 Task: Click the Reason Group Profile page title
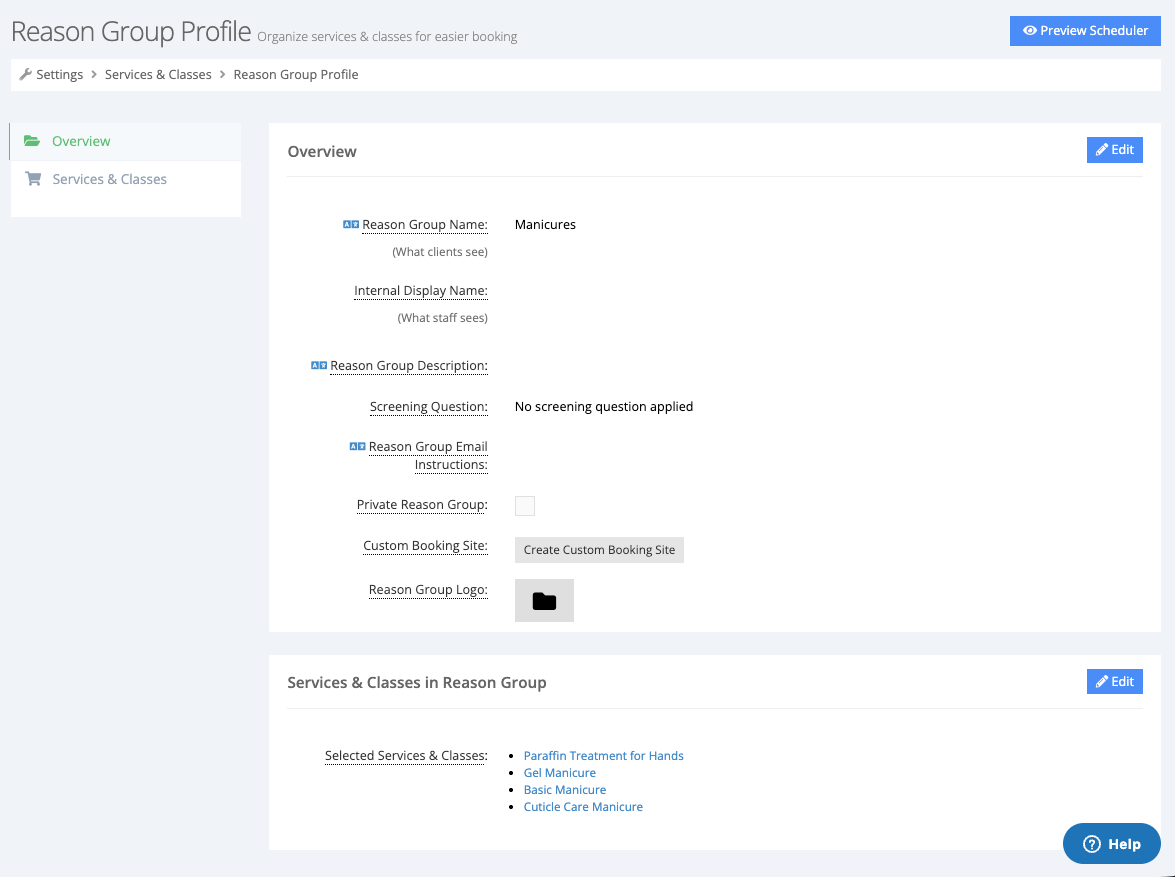[x=131, y=32]
